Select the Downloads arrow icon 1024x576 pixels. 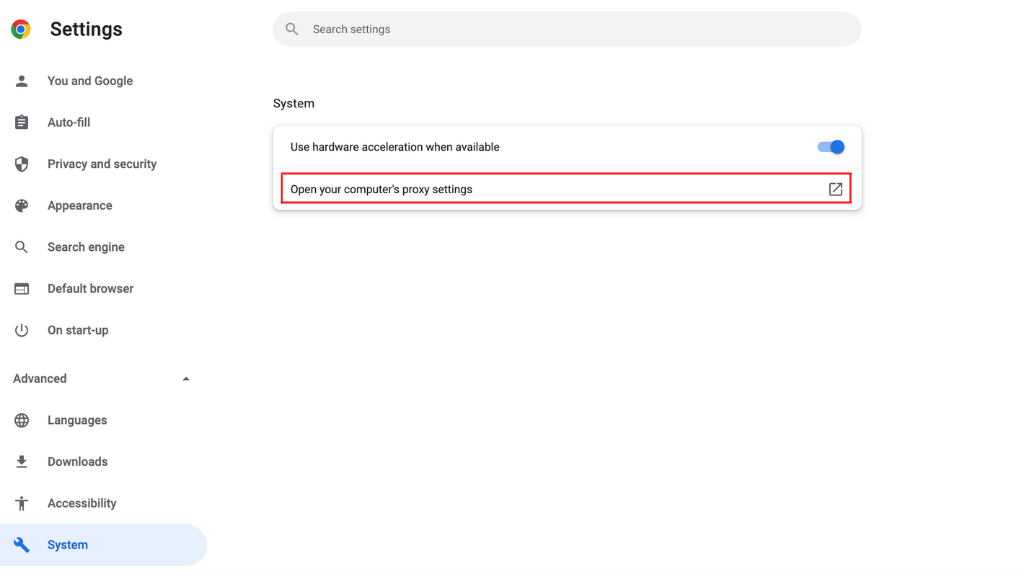click(21, 461)
